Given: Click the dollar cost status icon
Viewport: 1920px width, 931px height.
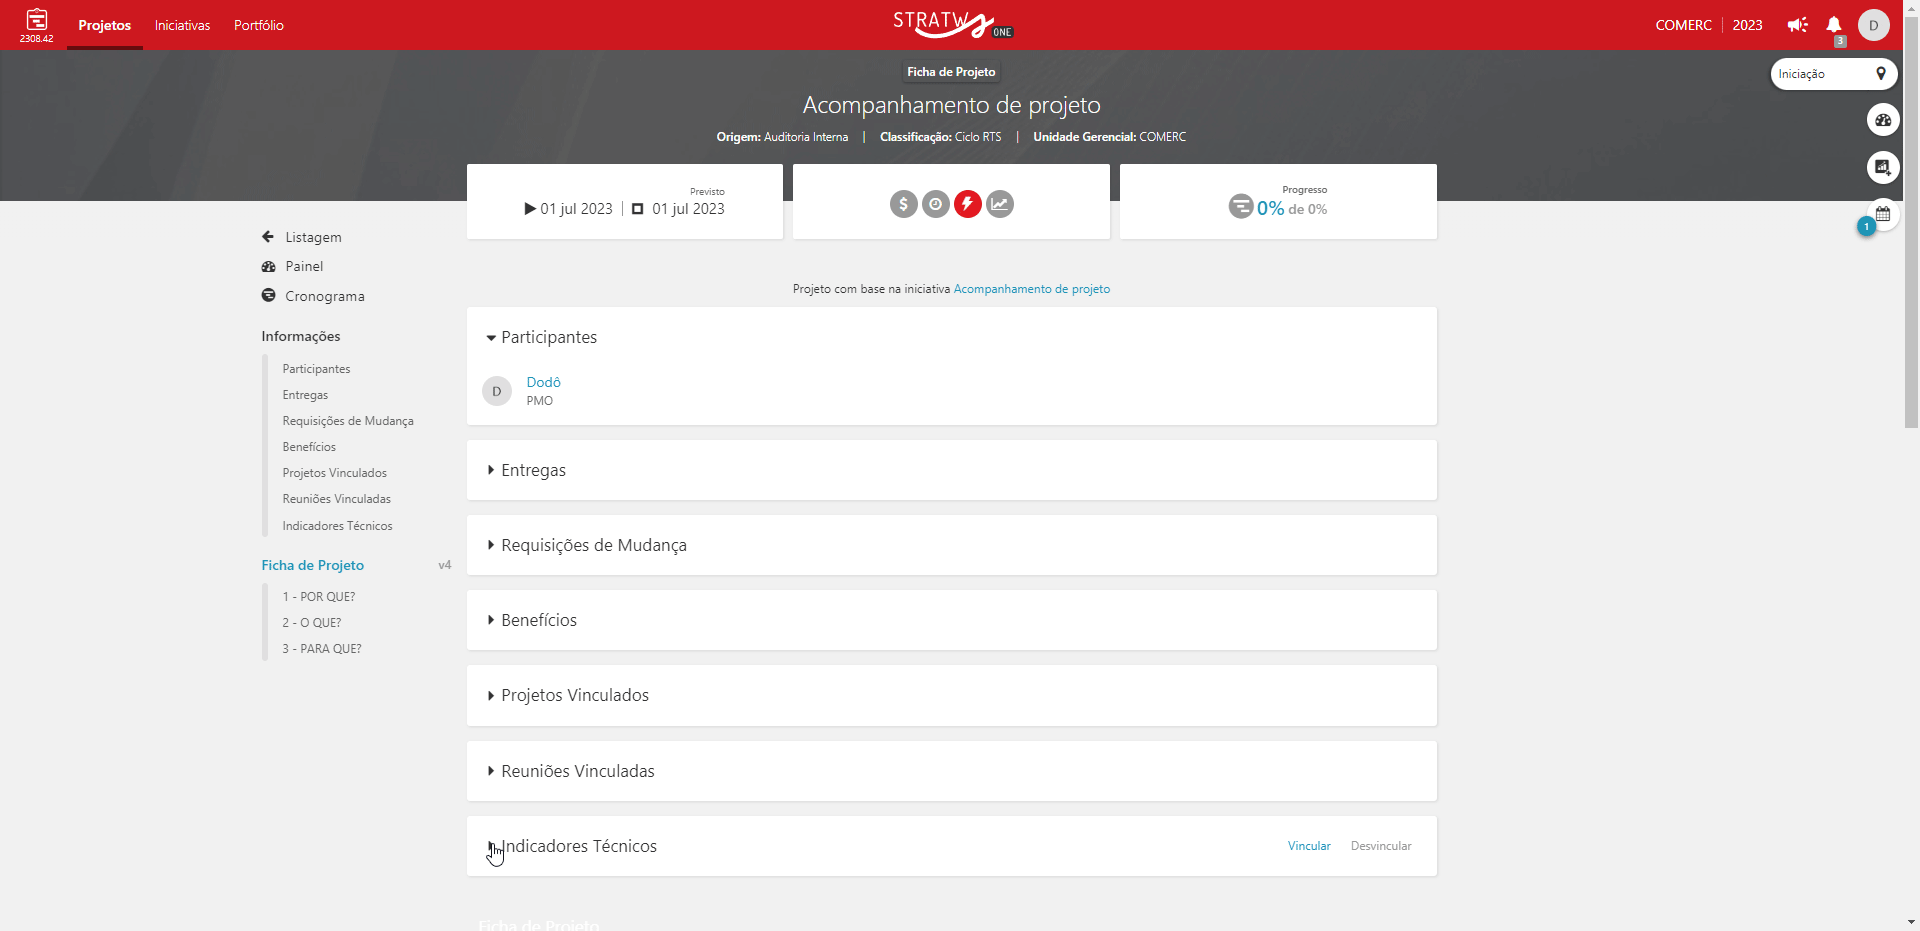Looking at the screenshot, I should pyautogui.click(x=903, y=204).
